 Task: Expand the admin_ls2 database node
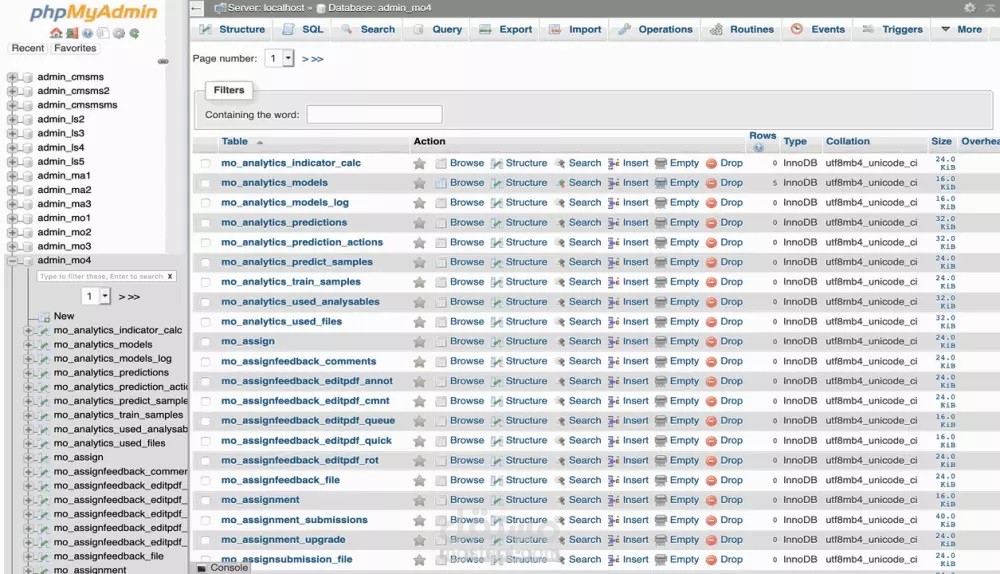click(x=11, y=119)
